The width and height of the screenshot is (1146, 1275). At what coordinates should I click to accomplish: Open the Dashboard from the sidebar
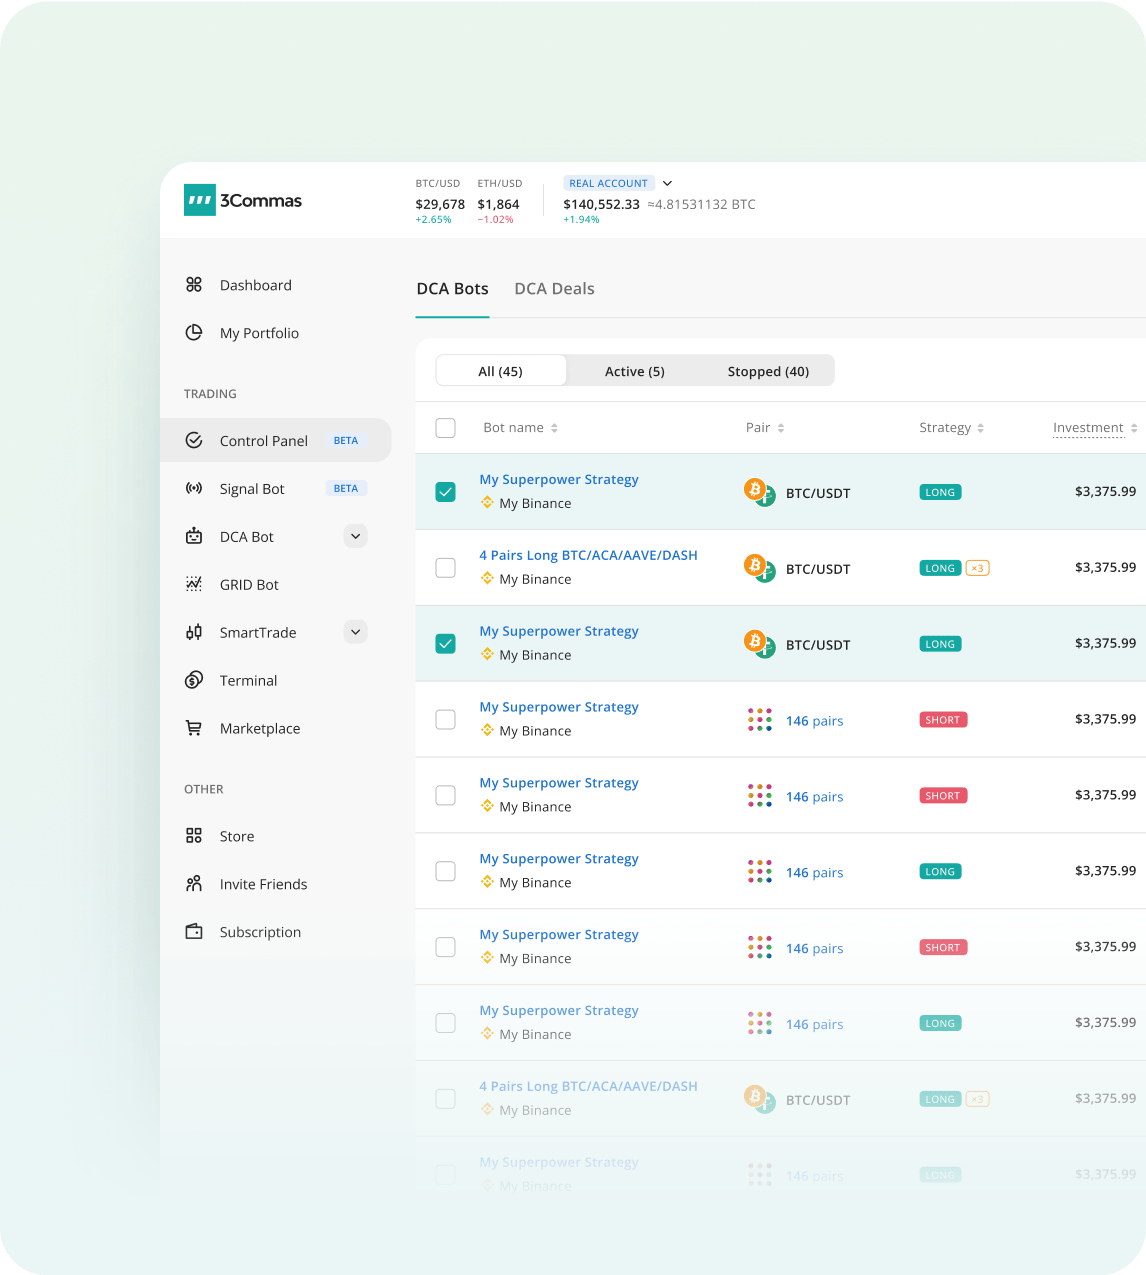(256, 285)
